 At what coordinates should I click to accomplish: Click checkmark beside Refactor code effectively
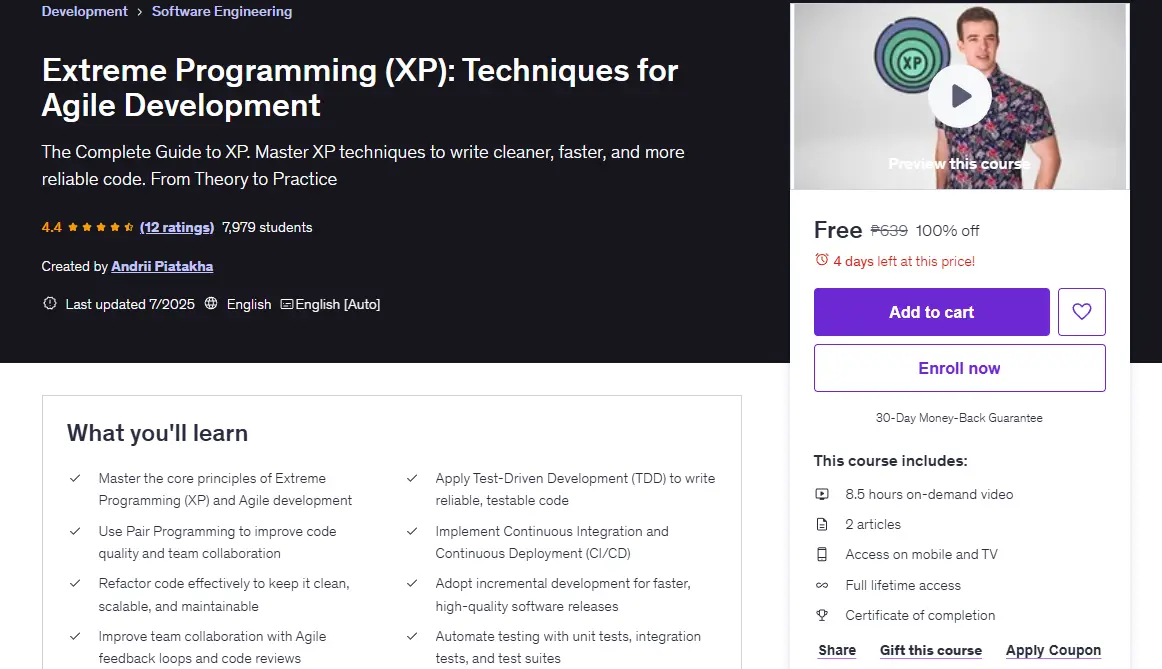(75, 583)
